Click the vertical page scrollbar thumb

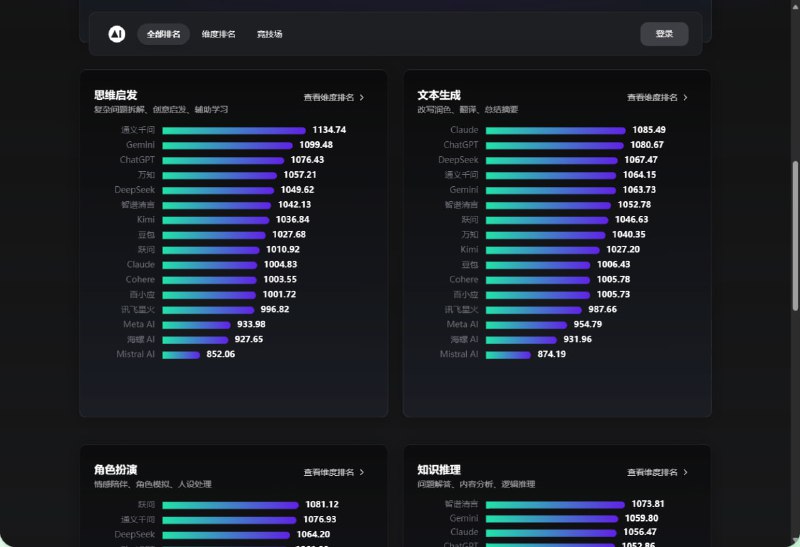click(795, 236)
